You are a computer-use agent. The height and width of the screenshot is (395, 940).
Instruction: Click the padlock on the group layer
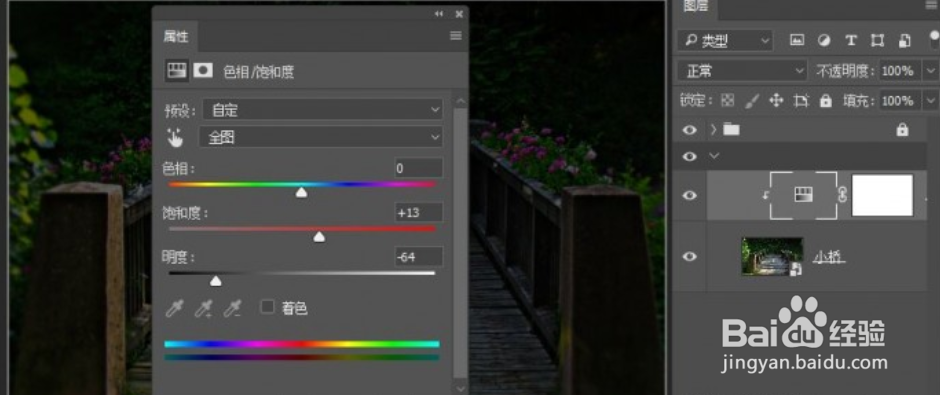point(902,129)
